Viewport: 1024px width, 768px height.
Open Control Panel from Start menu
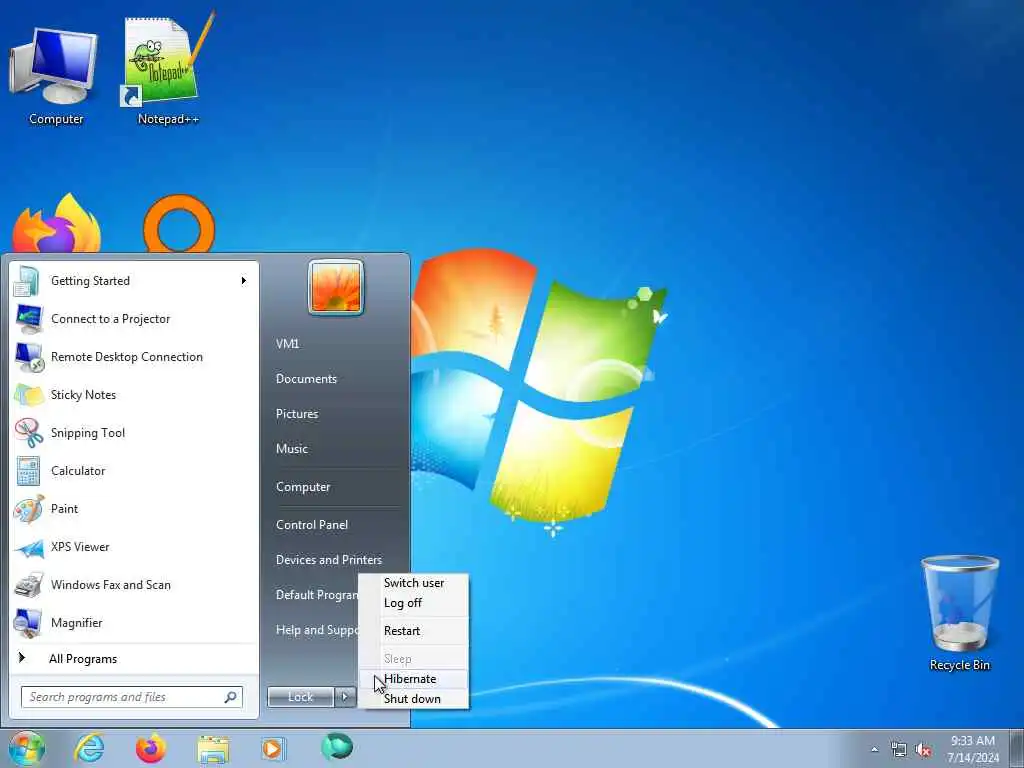[x=312, y=525]
